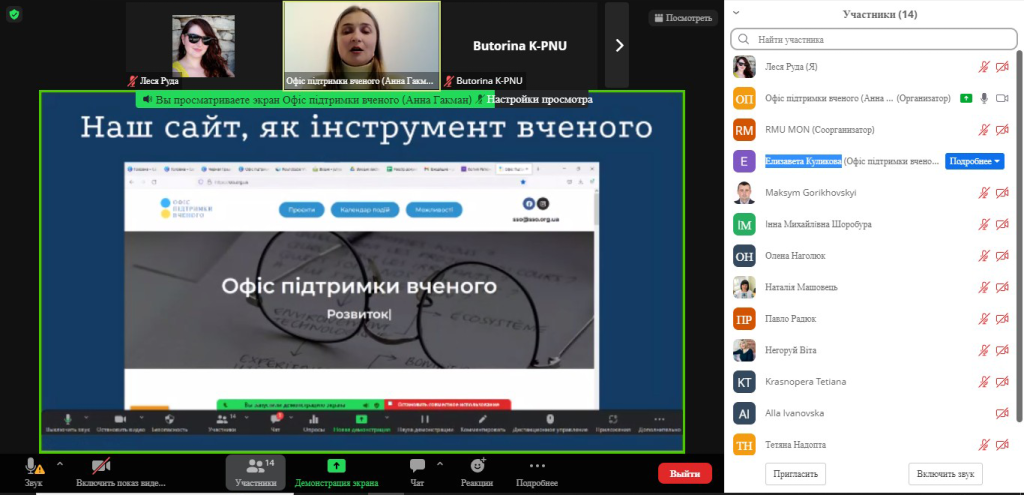Start screen sharing with Демонстрация экрана
The image size is (1024, 495).
click(x=336, y=471)
